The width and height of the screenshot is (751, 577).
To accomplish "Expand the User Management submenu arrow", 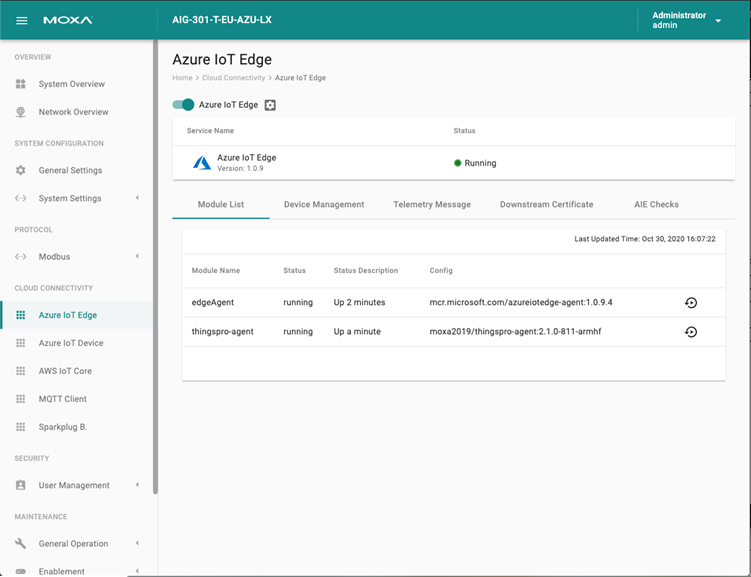I will coord(137,485).
